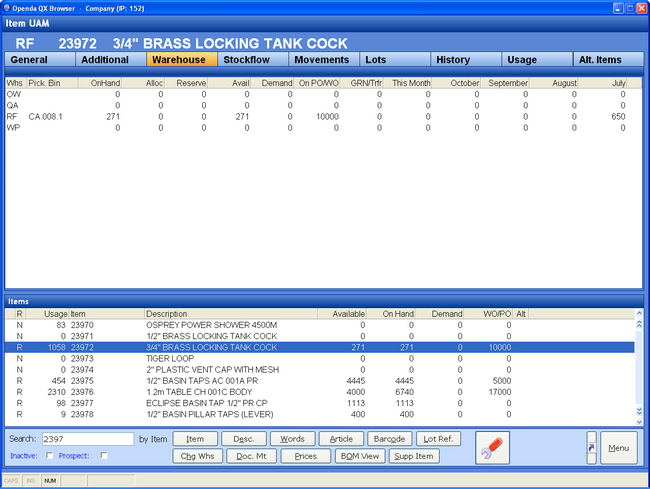Image resolution: width=650 pixels, height=489 pixels.
Task: Click the OnHand column header
Action: (x=99, y=83)
